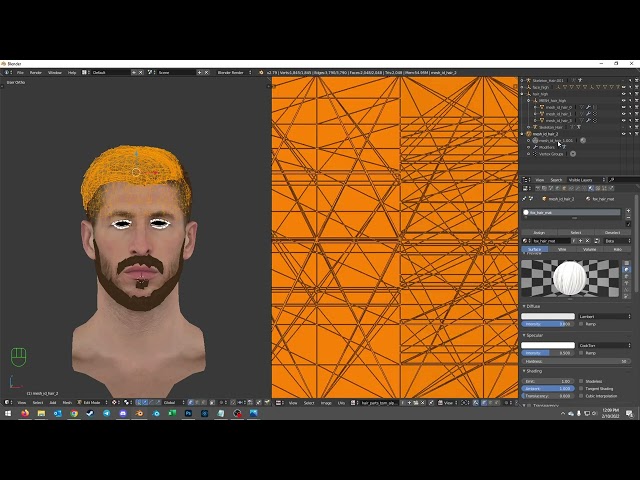Enable the Shadeless checkbox
Screen dimensions: 640x480
(x=581, y=381)
